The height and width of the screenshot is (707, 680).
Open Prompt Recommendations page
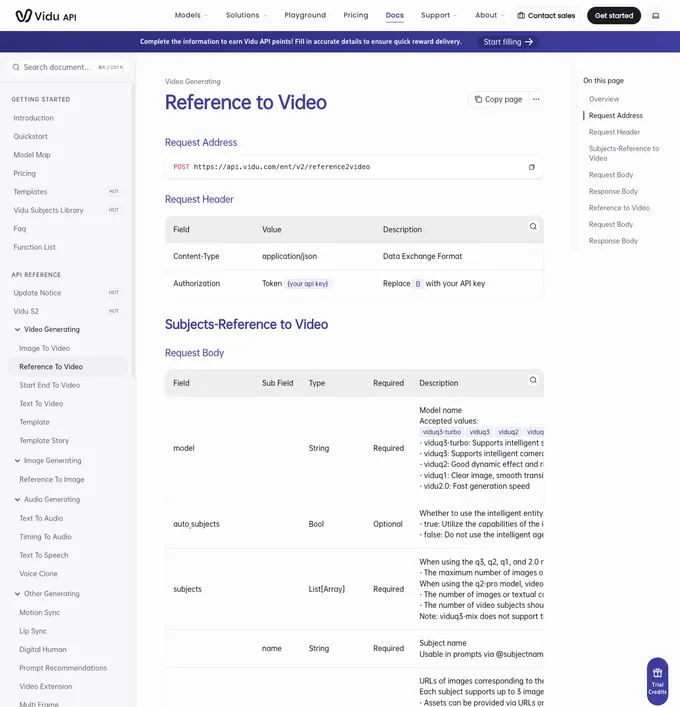[63, 668]
